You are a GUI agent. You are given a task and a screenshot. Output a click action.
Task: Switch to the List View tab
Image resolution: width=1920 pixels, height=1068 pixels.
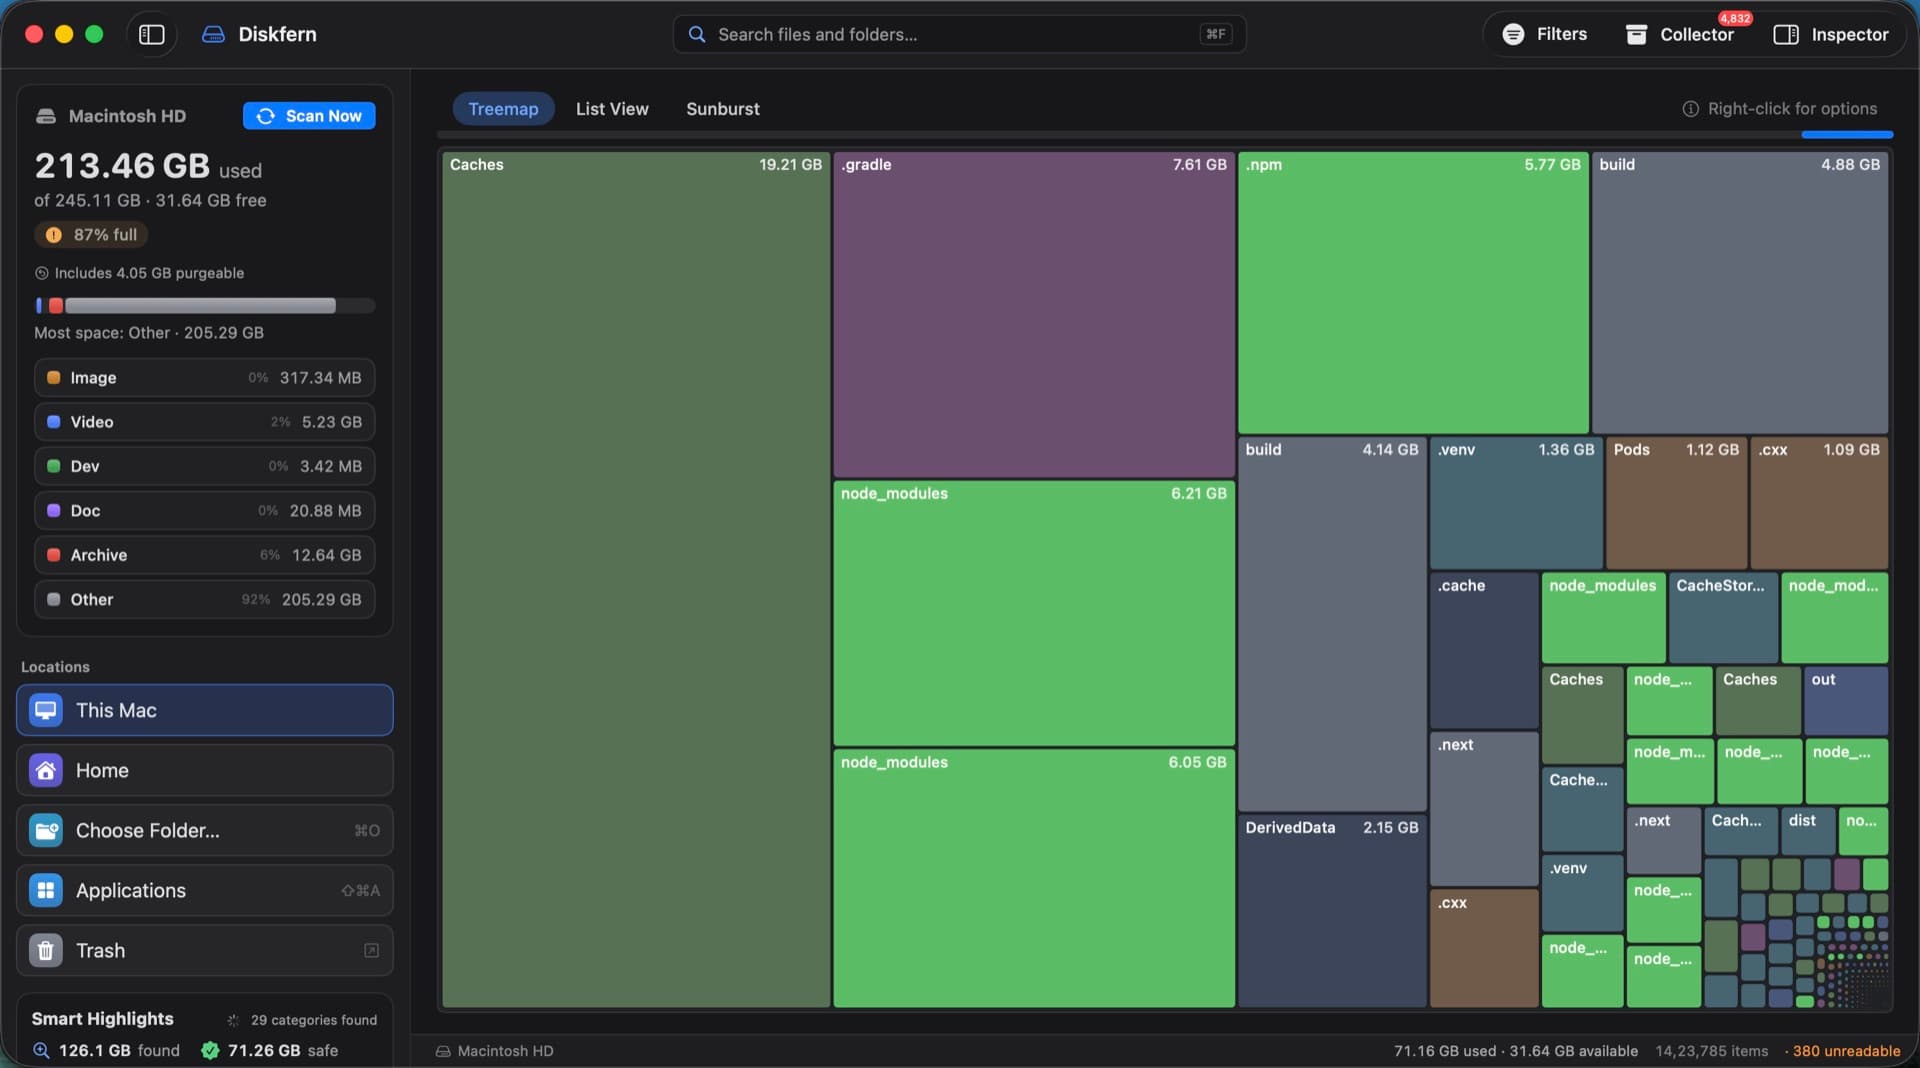tap(612, 109)
